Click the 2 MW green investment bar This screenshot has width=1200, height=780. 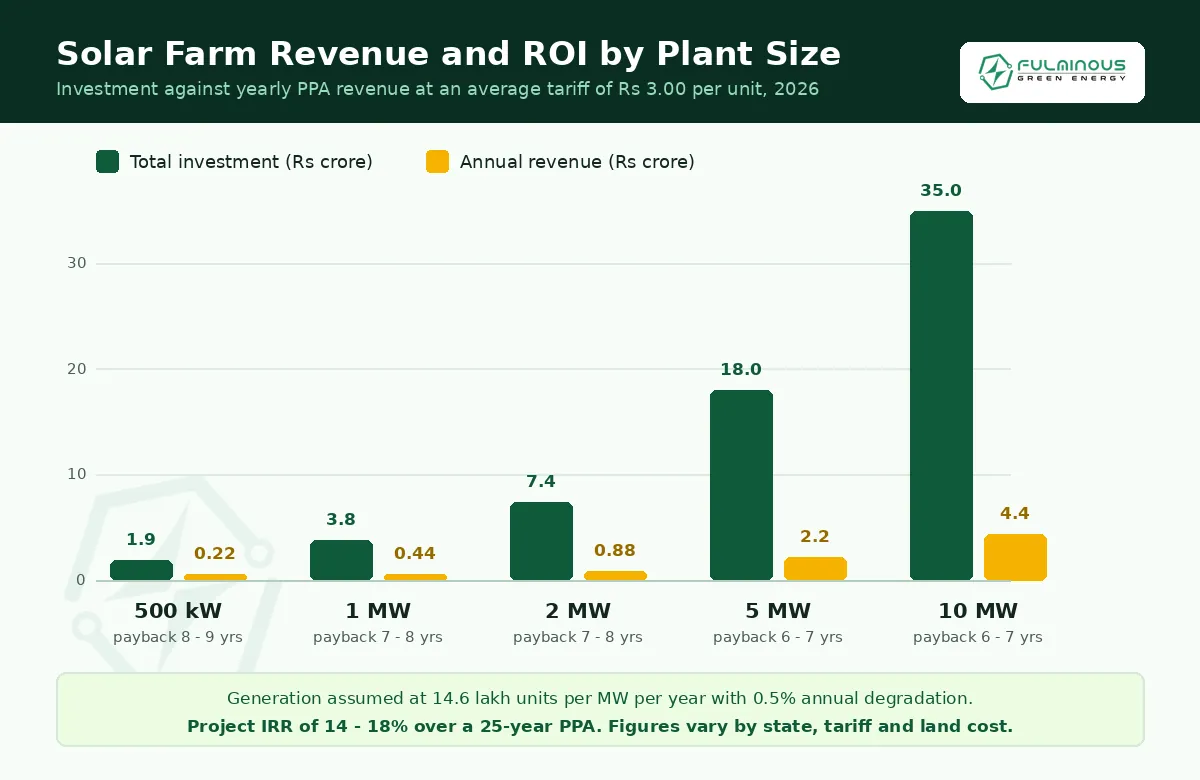541,541
